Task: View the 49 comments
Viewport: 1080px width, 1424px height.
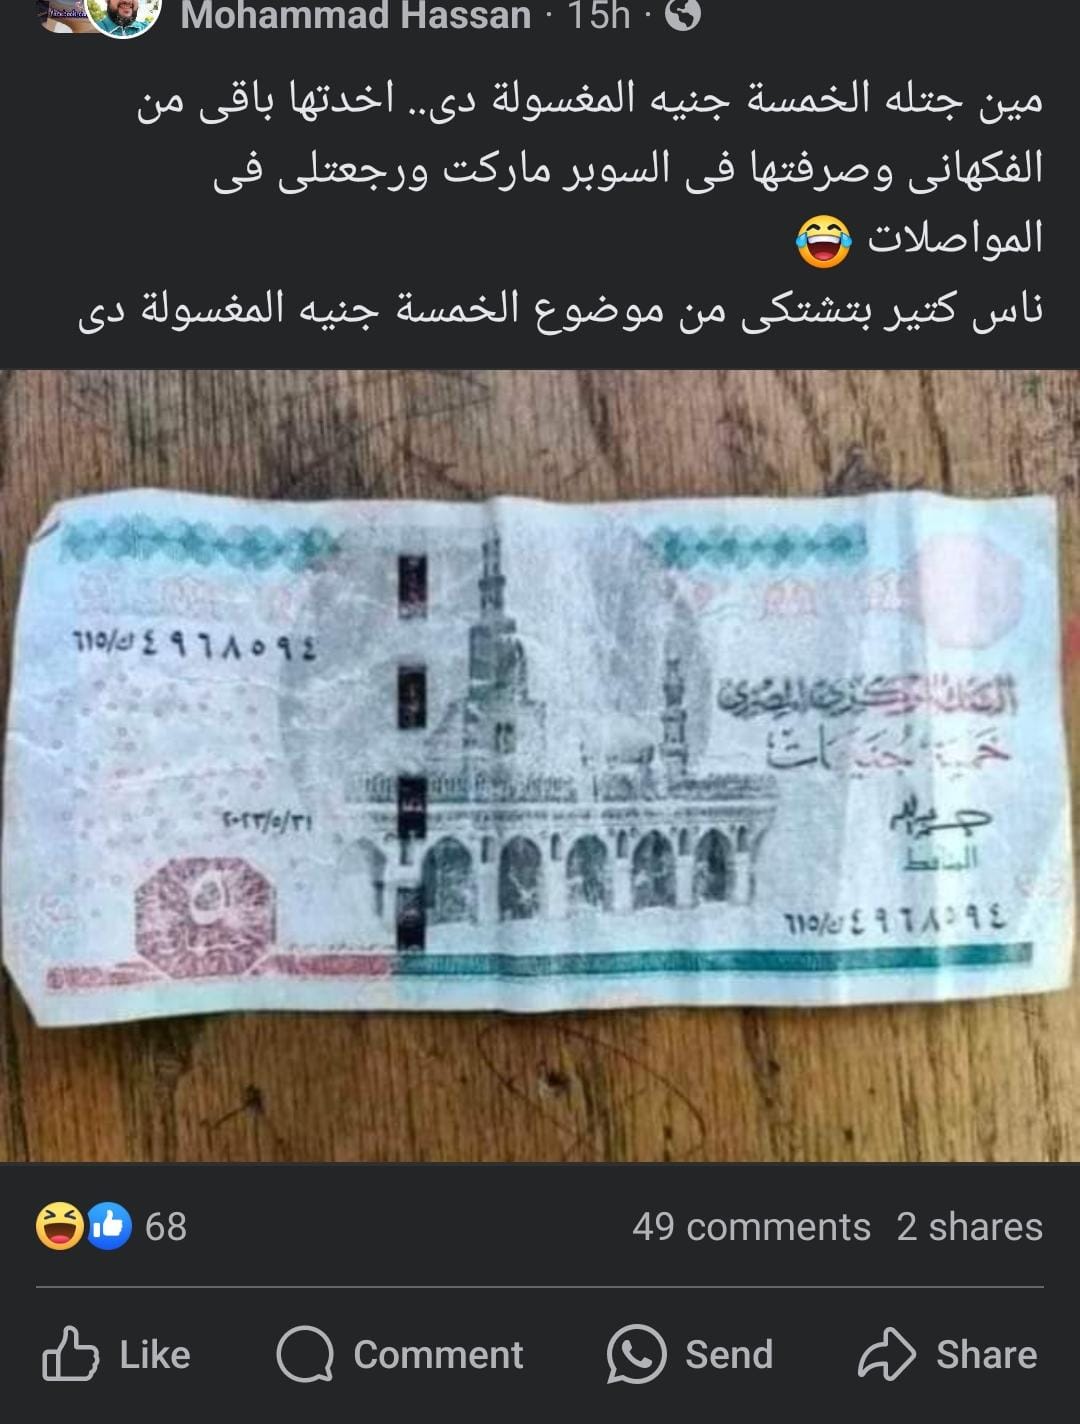Action: coord(751,1227)
